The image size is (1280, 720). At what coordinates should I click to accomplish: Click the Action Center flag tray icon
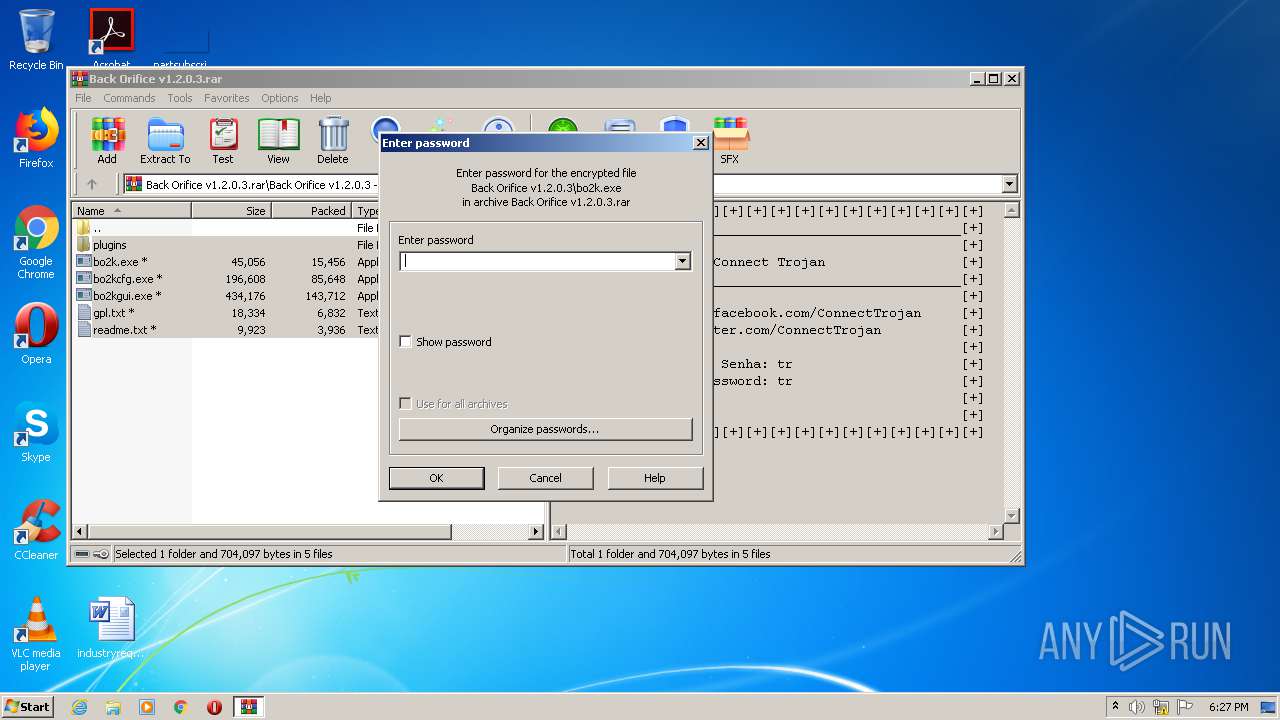click(x=1185, y=707)
